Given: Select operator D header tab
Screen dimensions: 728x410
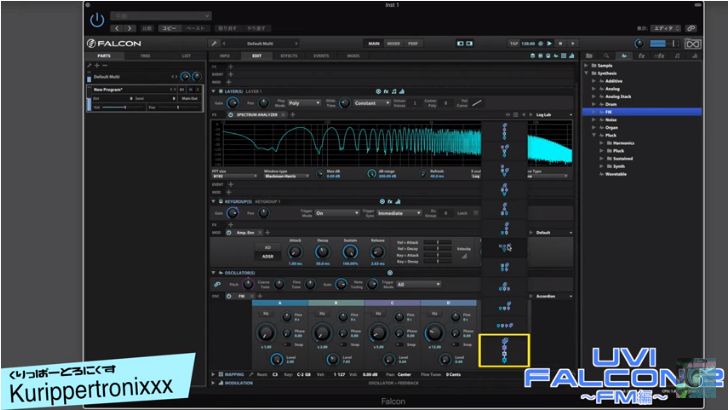Looking at the screenshot, I should [448, 303].
